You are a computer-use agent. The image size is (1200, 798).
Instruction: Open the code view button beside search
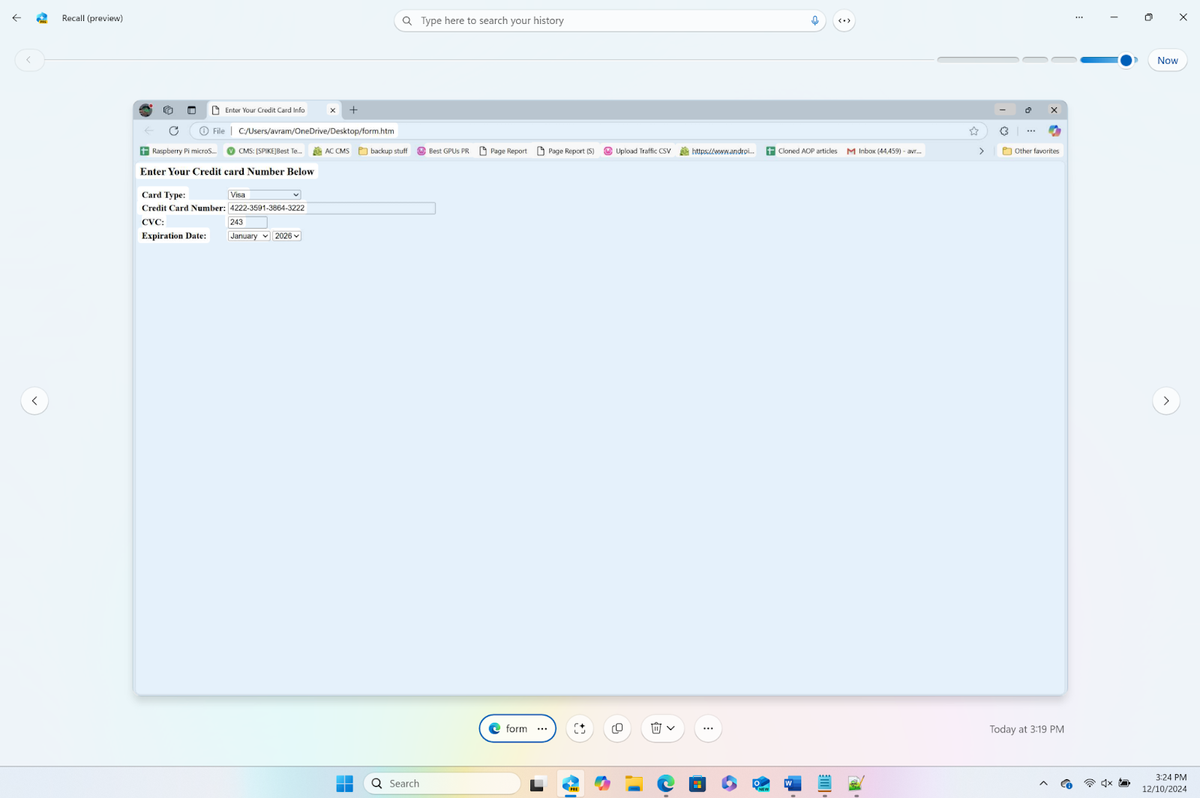click(844, 20)
